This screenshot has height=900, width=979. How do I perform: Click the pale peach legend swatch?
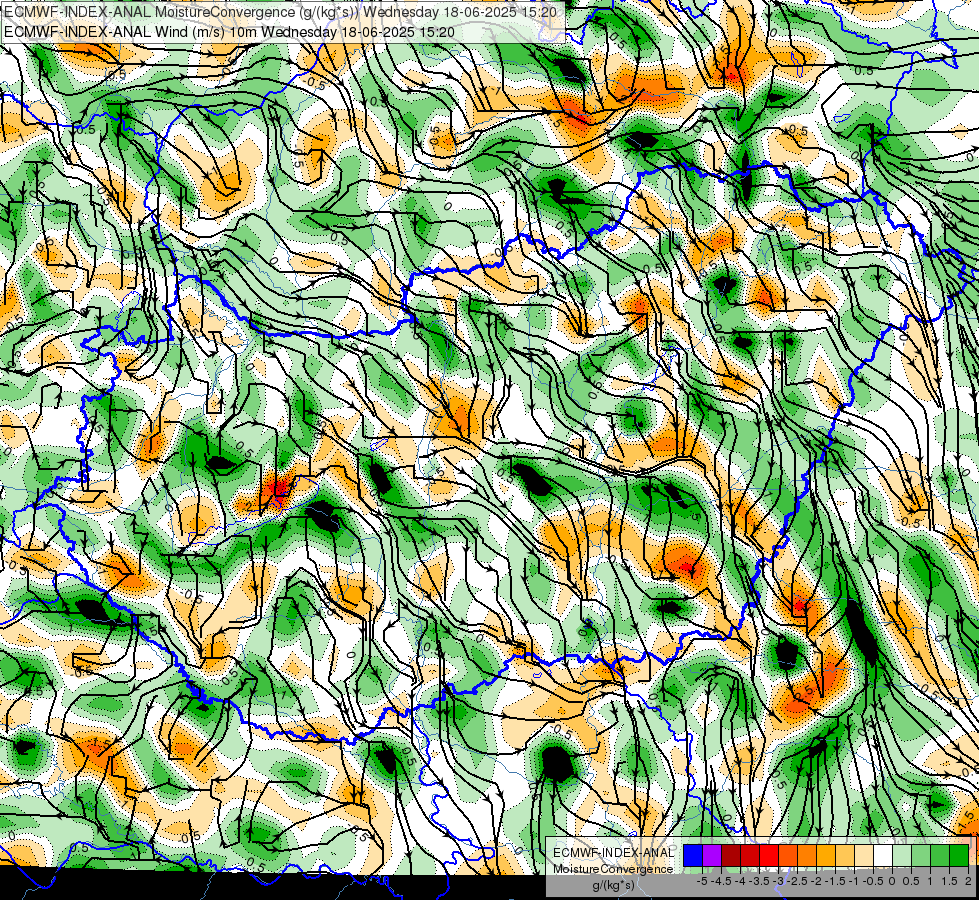coord(864,856)
